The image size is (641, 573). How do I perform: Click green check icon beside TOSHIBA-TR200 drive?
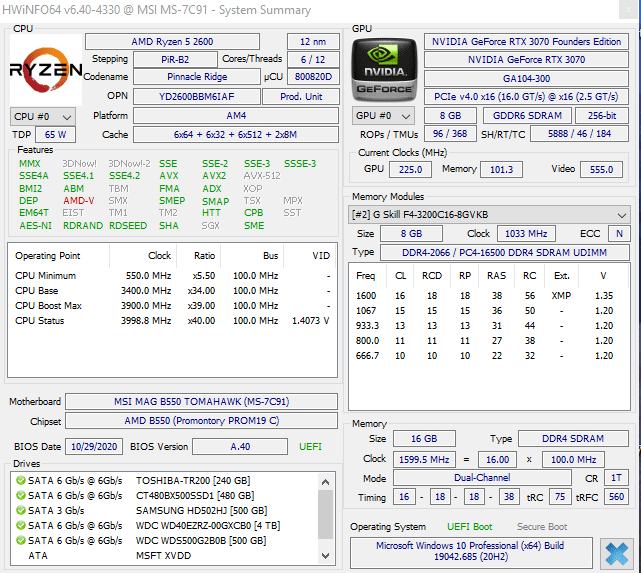[x=20, y=480]
